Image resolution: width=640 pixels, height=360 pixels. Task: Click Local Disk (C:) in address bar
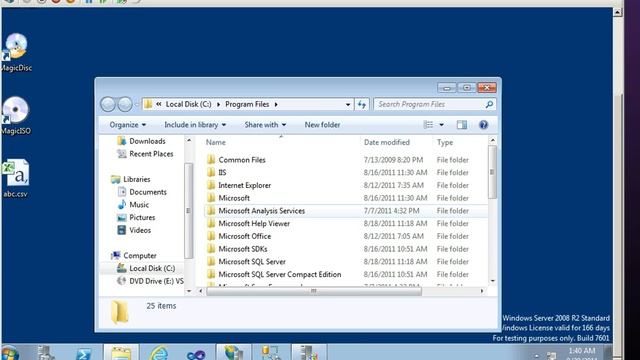coord(189,104)
